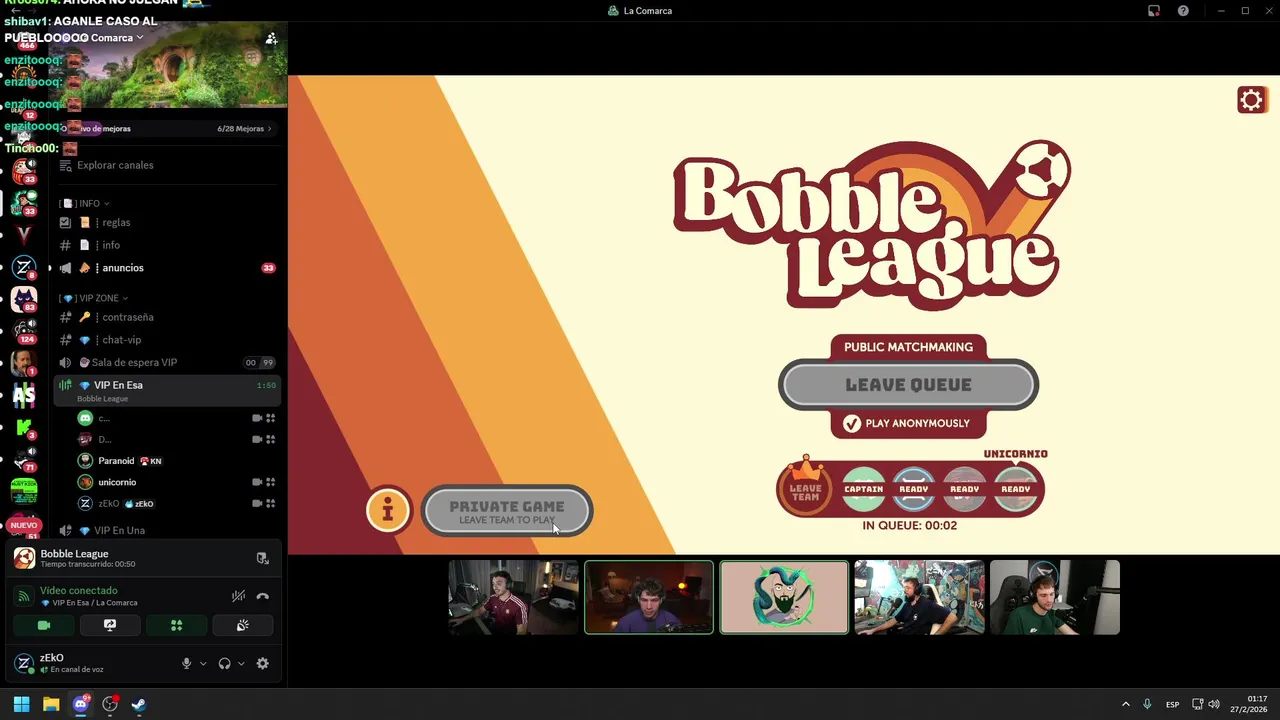
Task: Click the VIP En Una voice channel
Action: click(x=166, y=530)
